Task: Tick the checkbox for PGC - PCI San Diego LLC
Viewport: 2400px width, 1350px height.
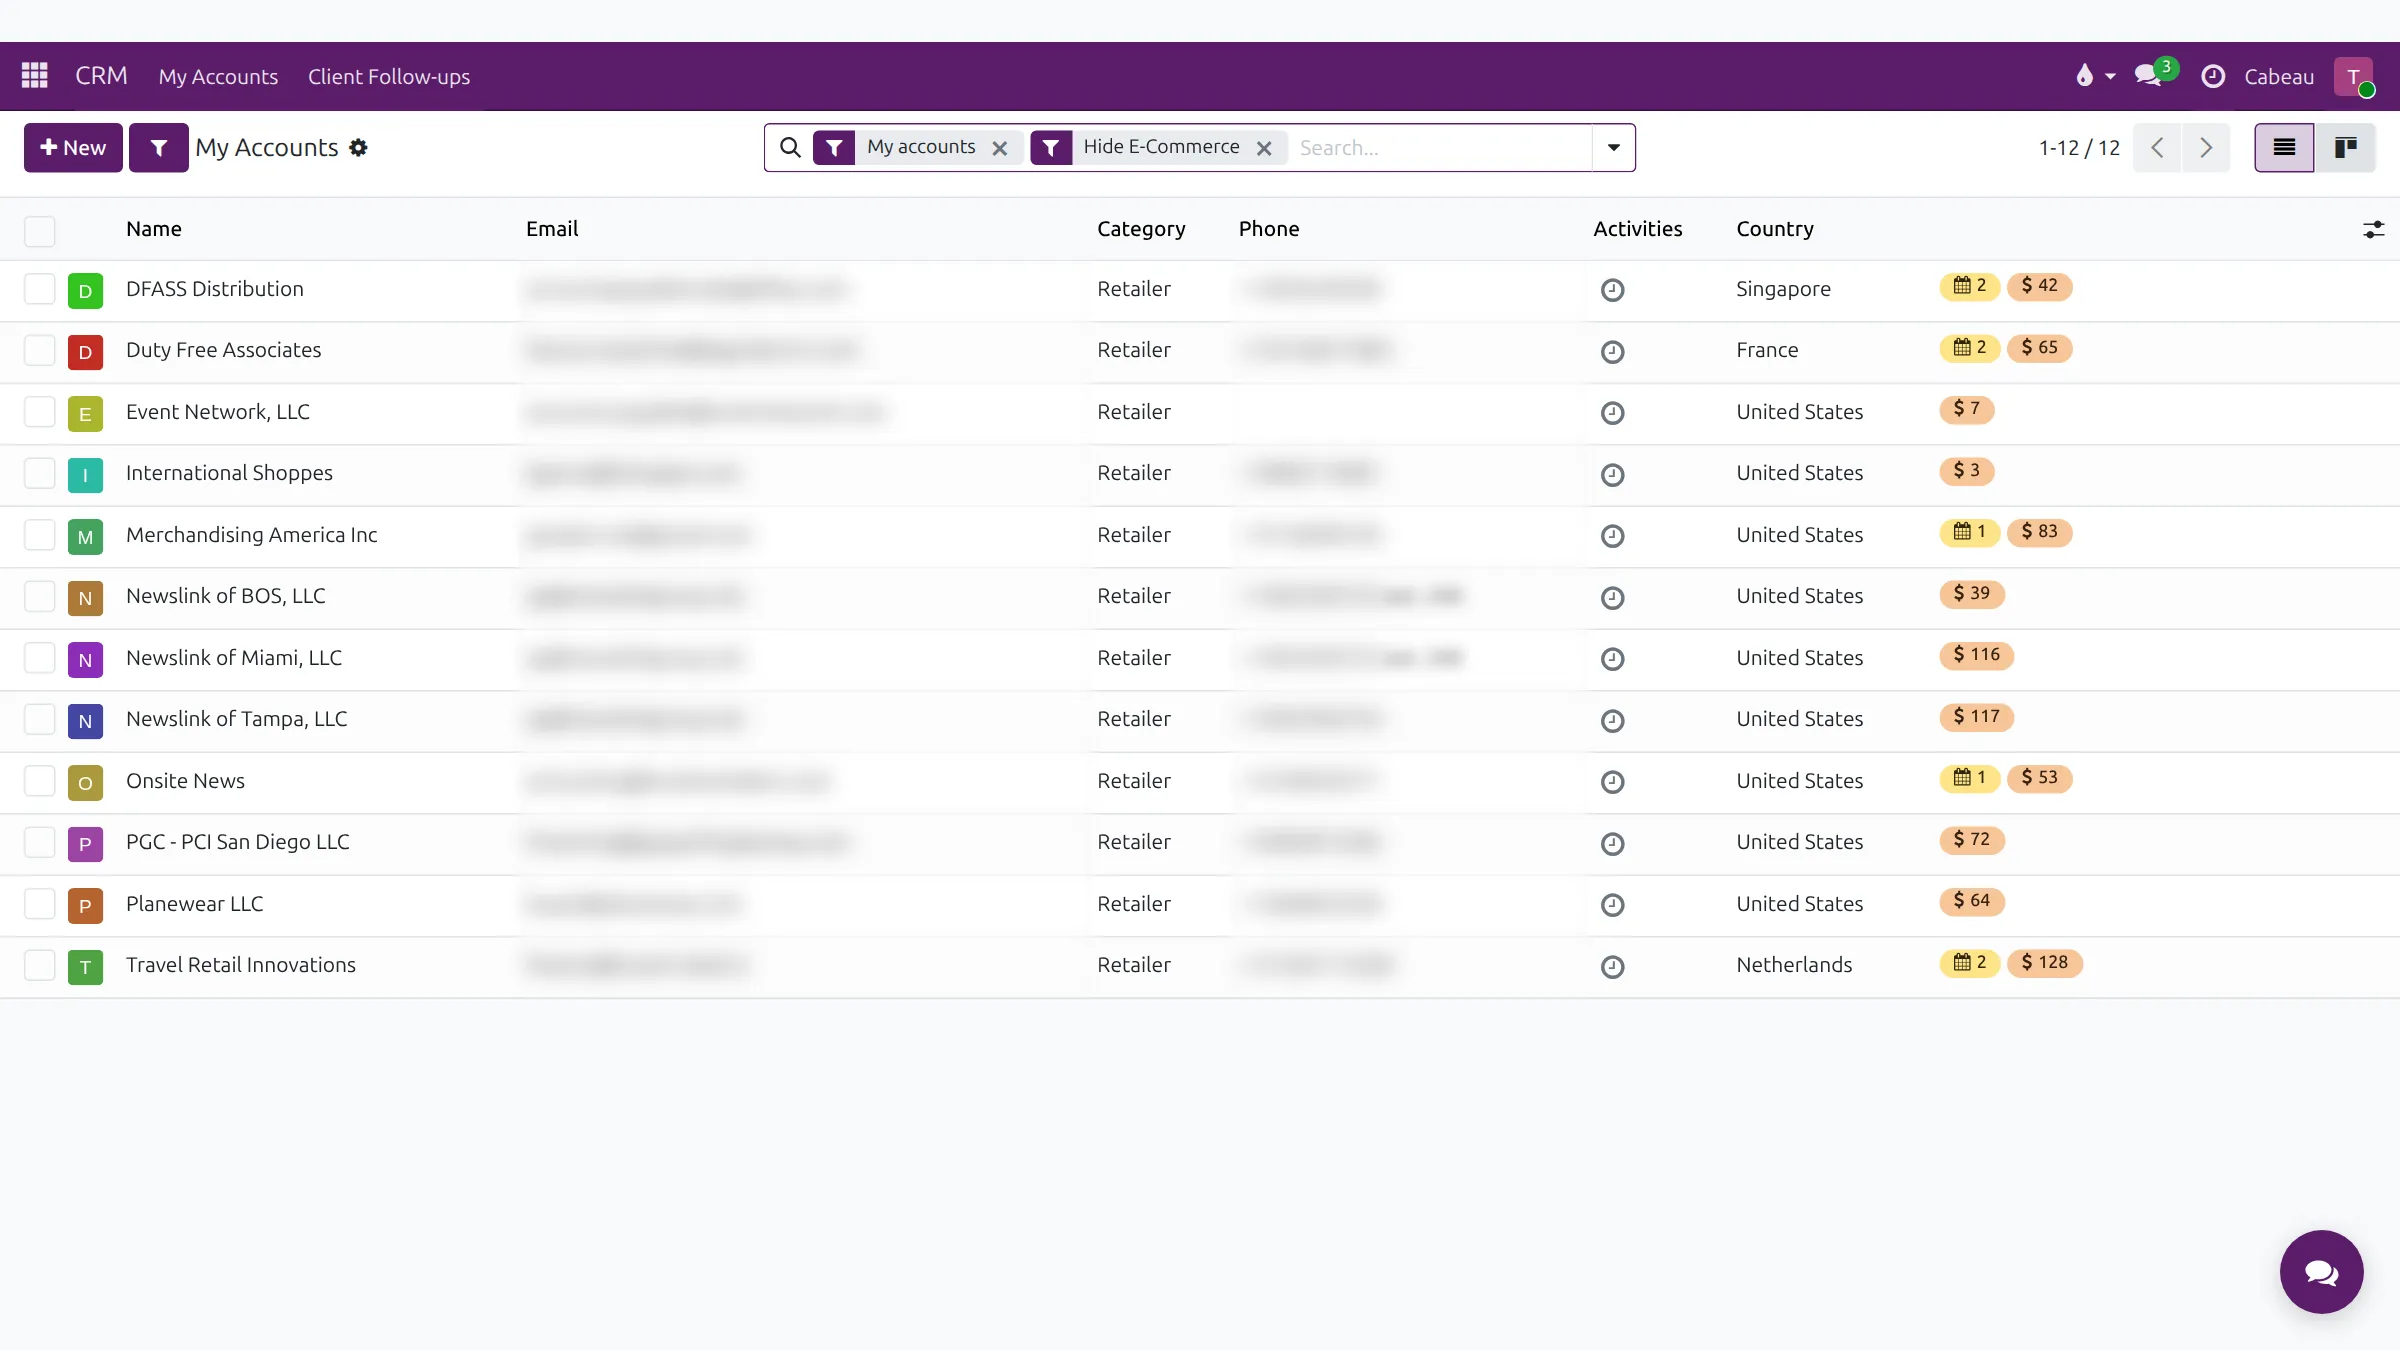Action: [x=40, y=843]
